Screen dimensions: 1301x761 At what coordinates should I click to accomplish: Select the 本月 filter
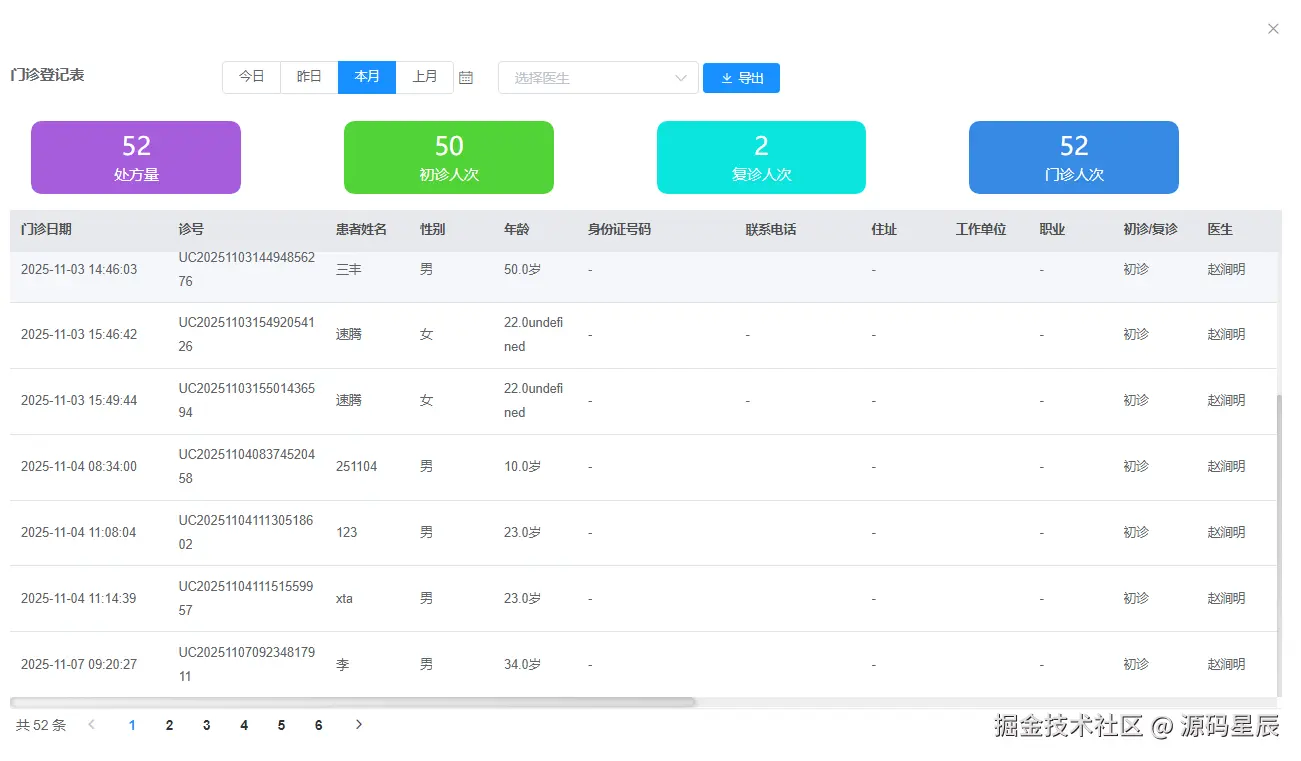tap(367, 77)
